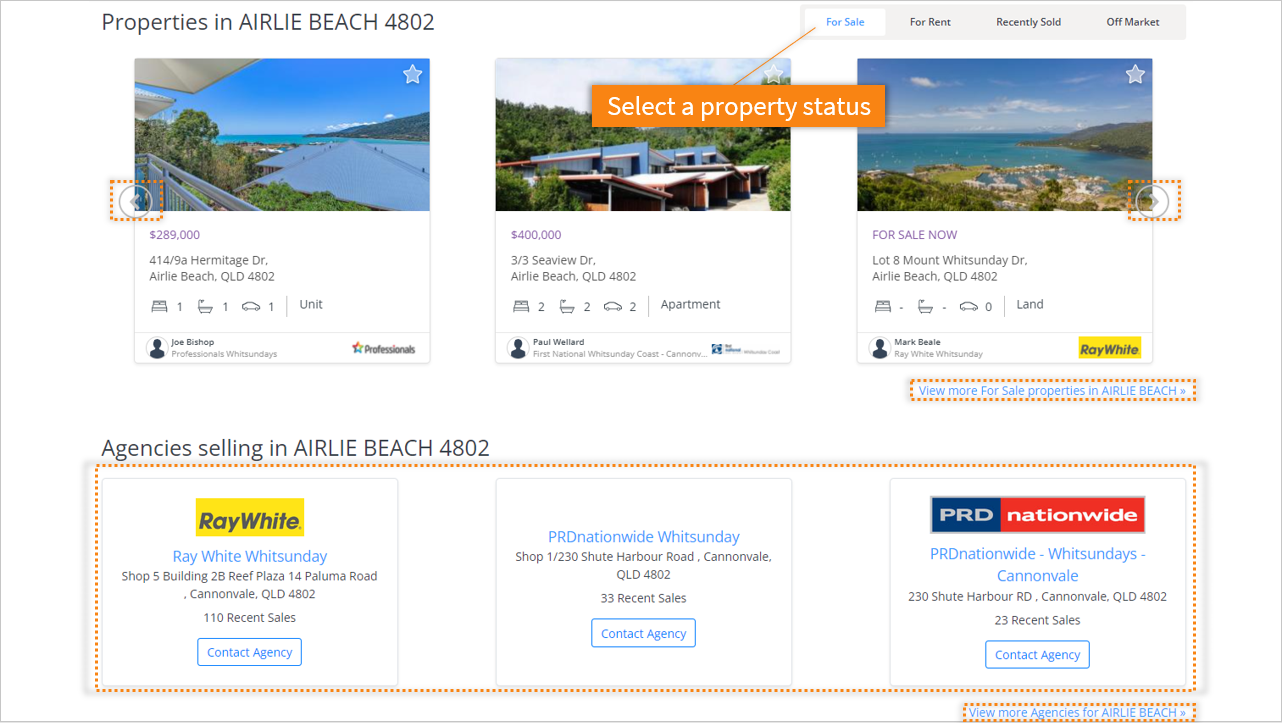1282x723 pixels.
Task: Click the PRD nationwide agency logo
Action: click(x=1037, y=515)
